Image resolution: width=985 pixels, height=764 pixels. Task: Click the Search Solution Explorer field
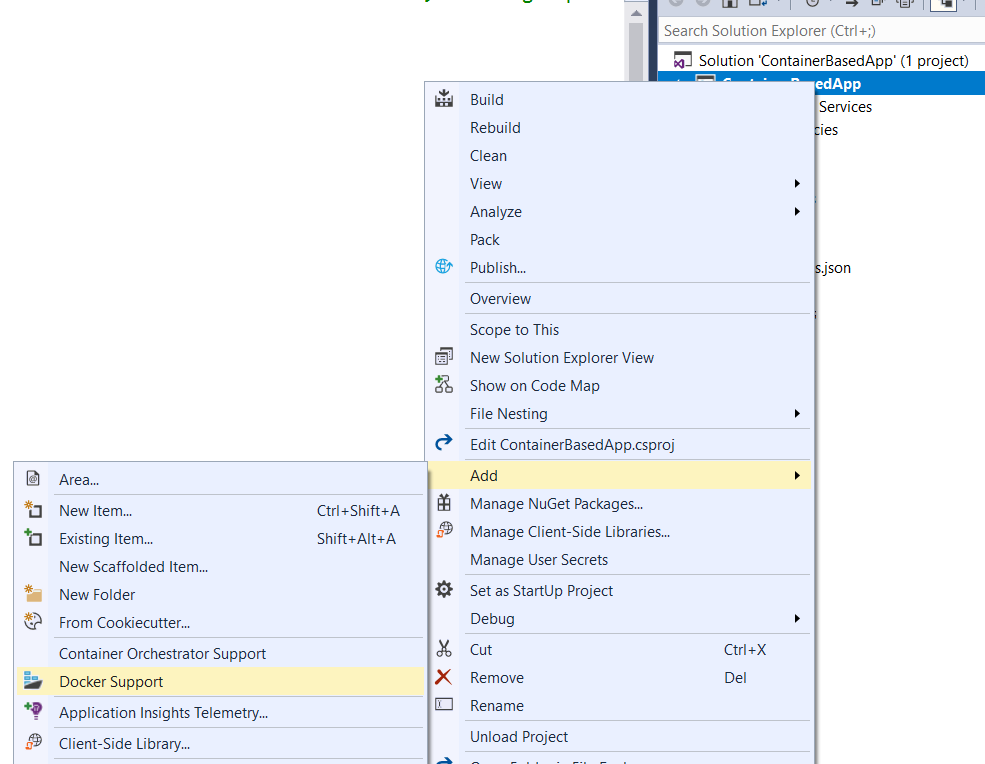pos(822,30)
